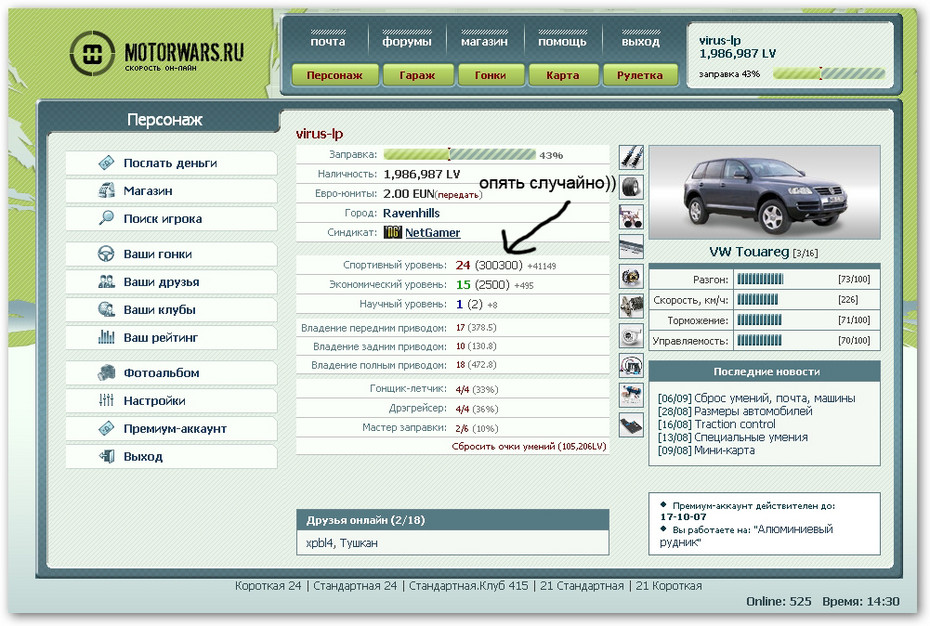The width and height of the screenshot is (930, 626).
Task: Click the VW Touareg car image
Action: [765, 192]
